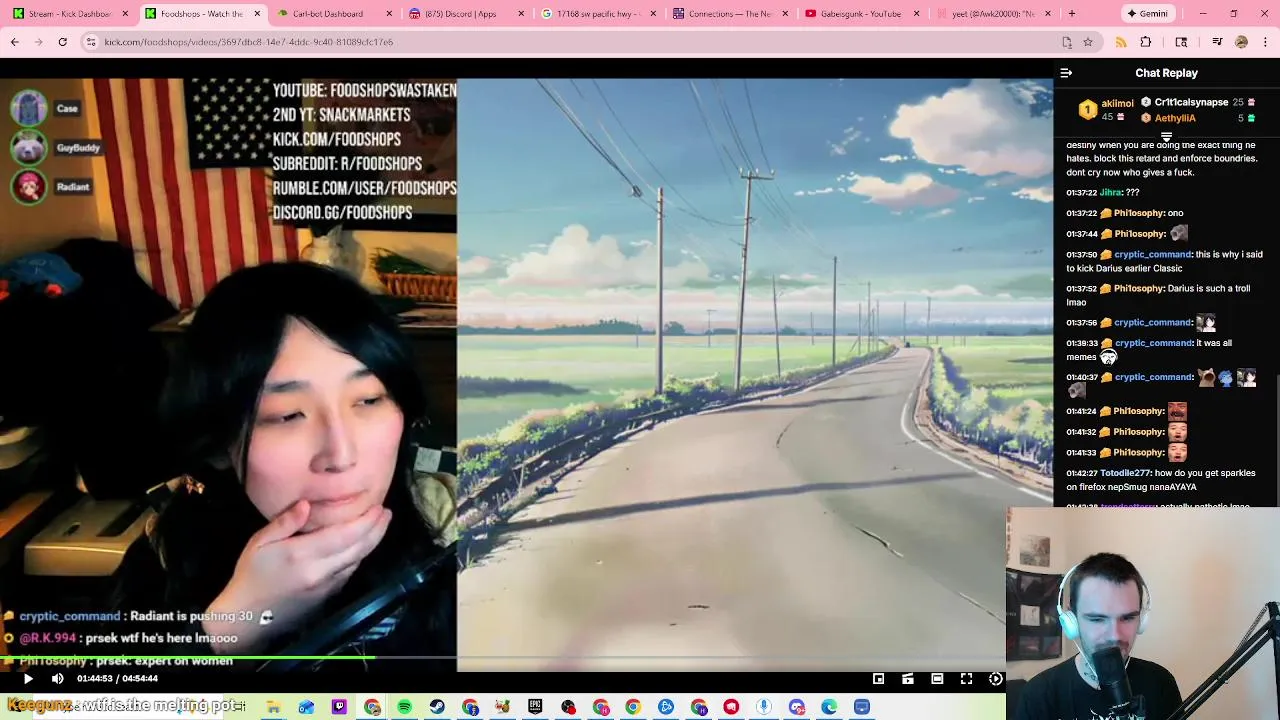Close the Carl-bot Dashboard tab
Screen dimensions: 1280x720
coord(389,14)
